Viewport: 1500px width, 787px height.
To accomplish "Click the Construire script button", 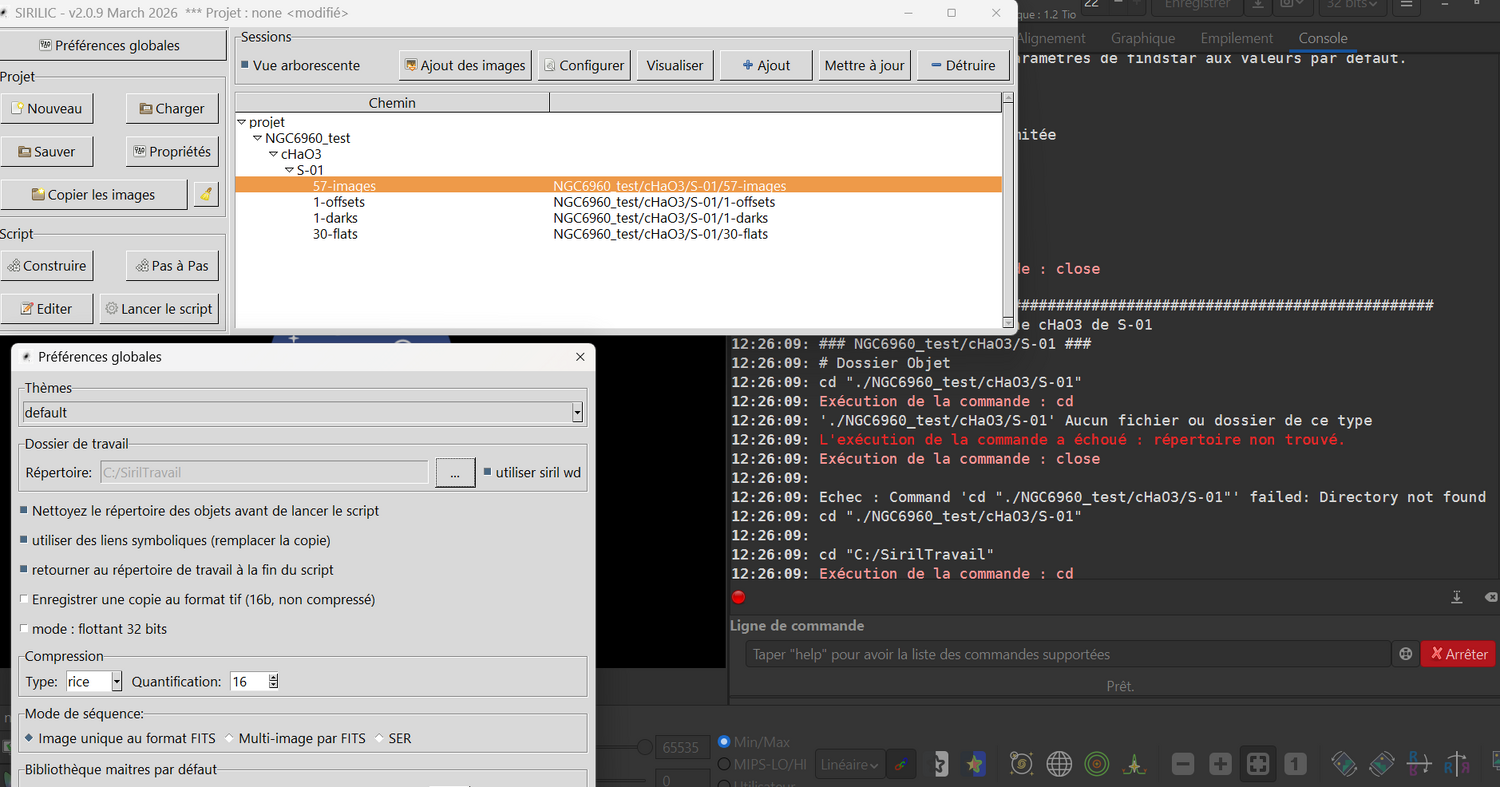I will click(47, 265).
